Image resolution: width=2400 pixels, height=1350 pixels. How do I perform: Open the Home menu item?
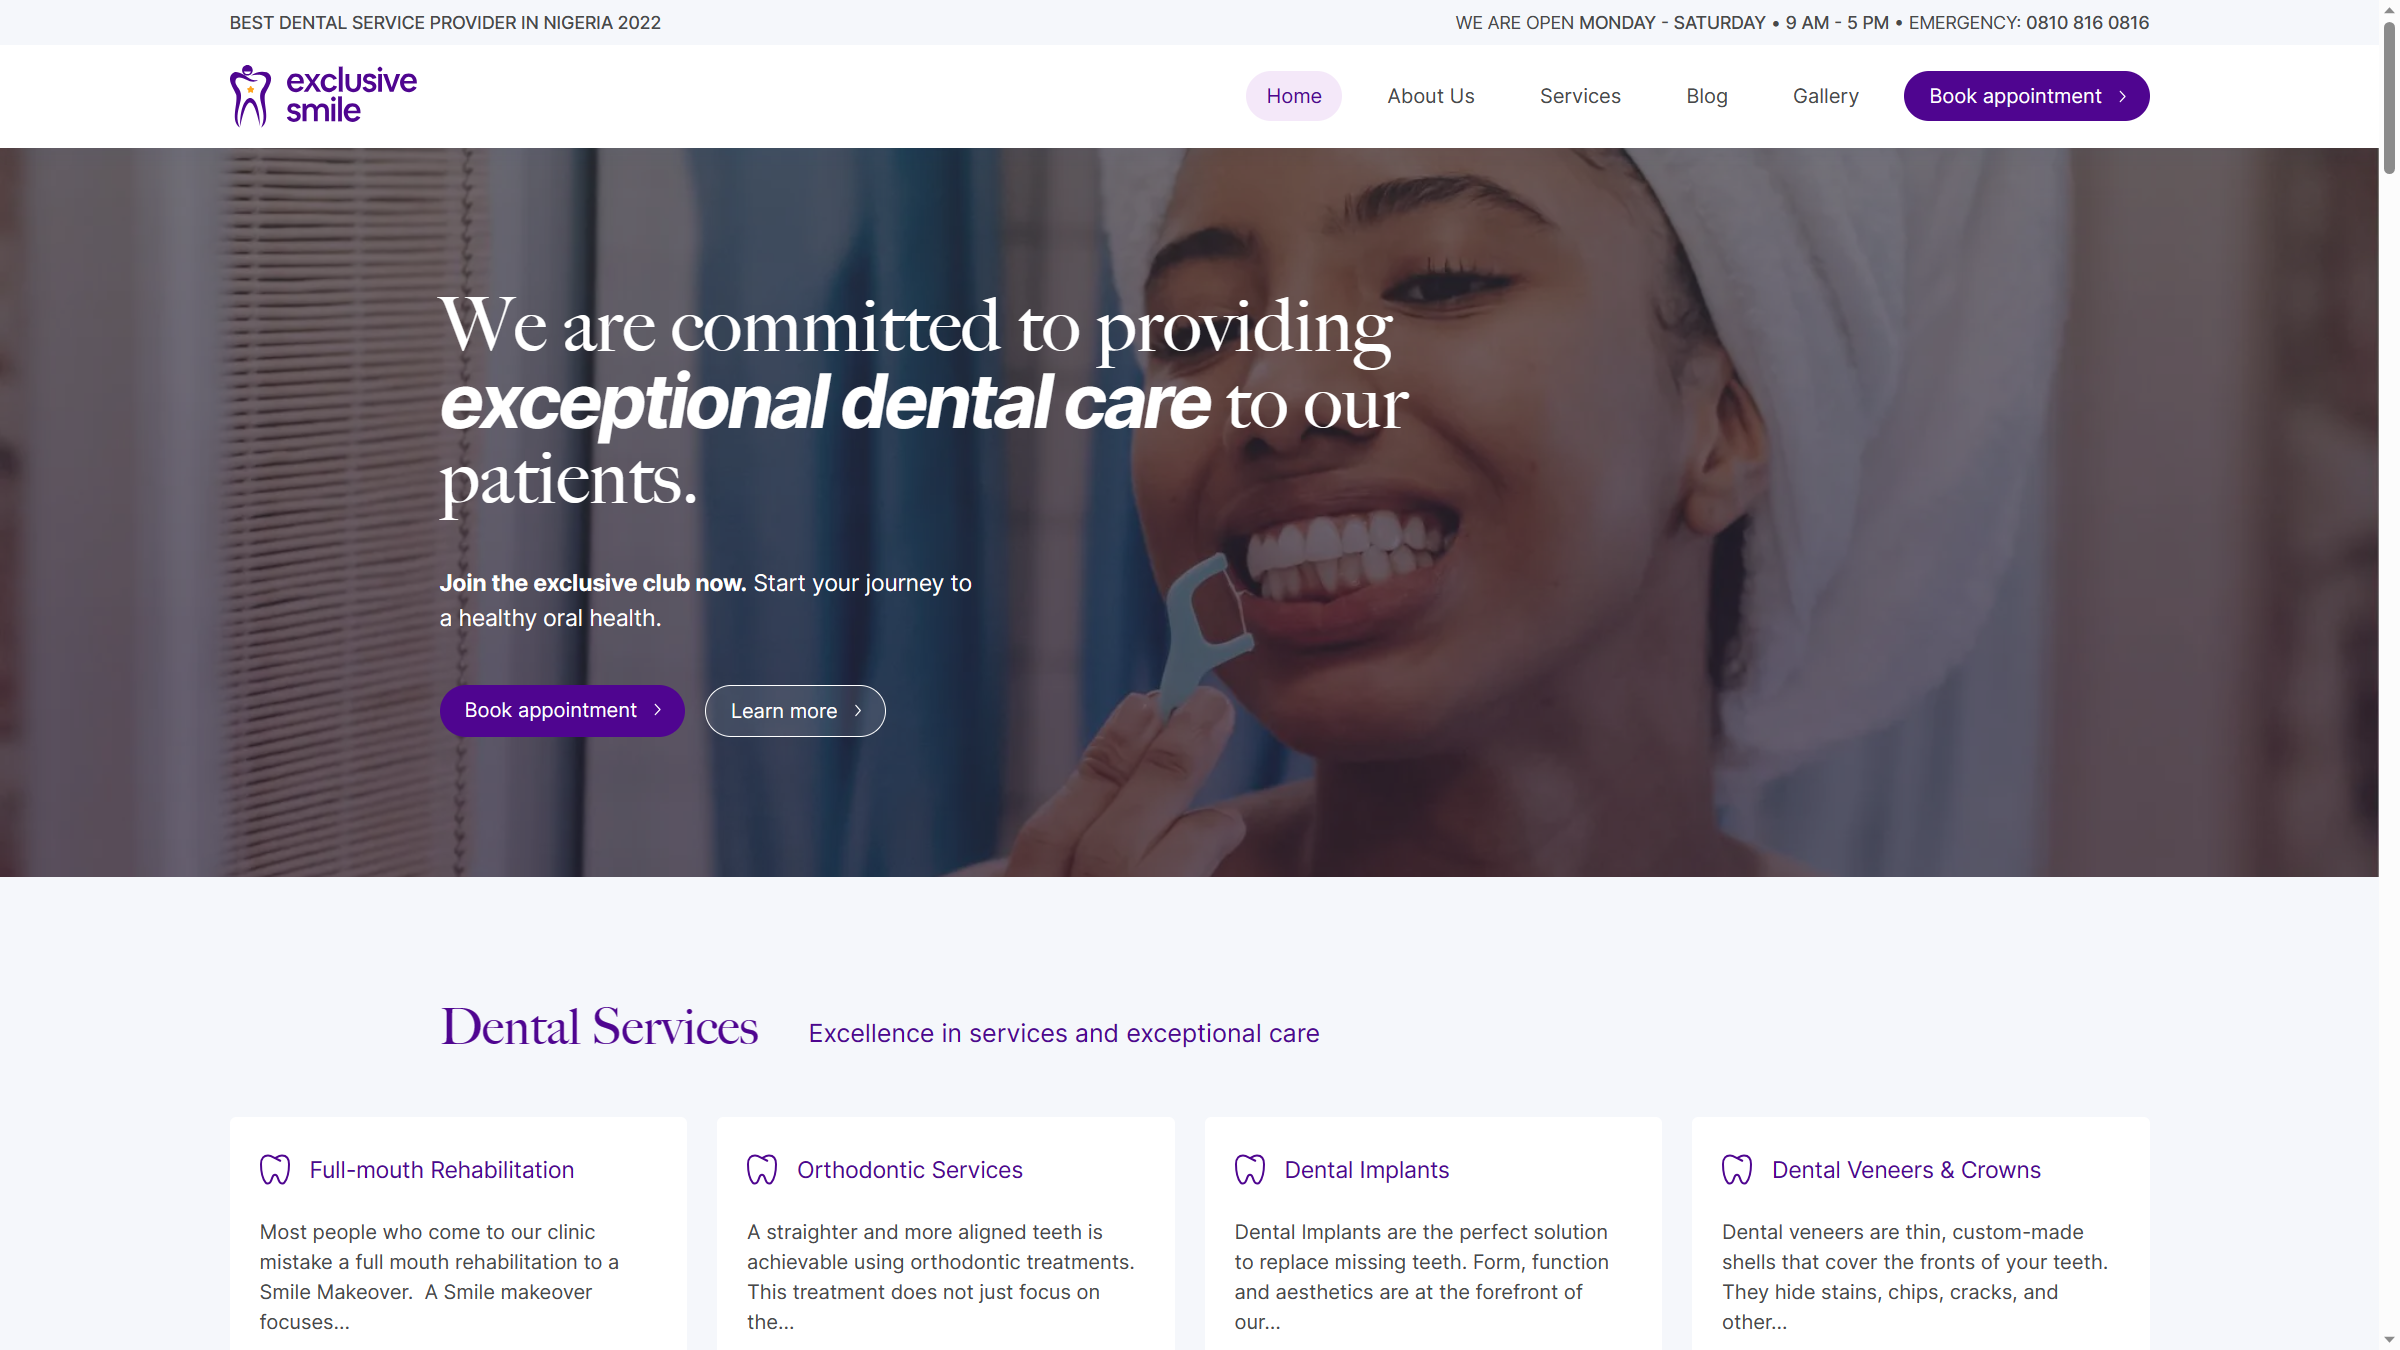1293,96
